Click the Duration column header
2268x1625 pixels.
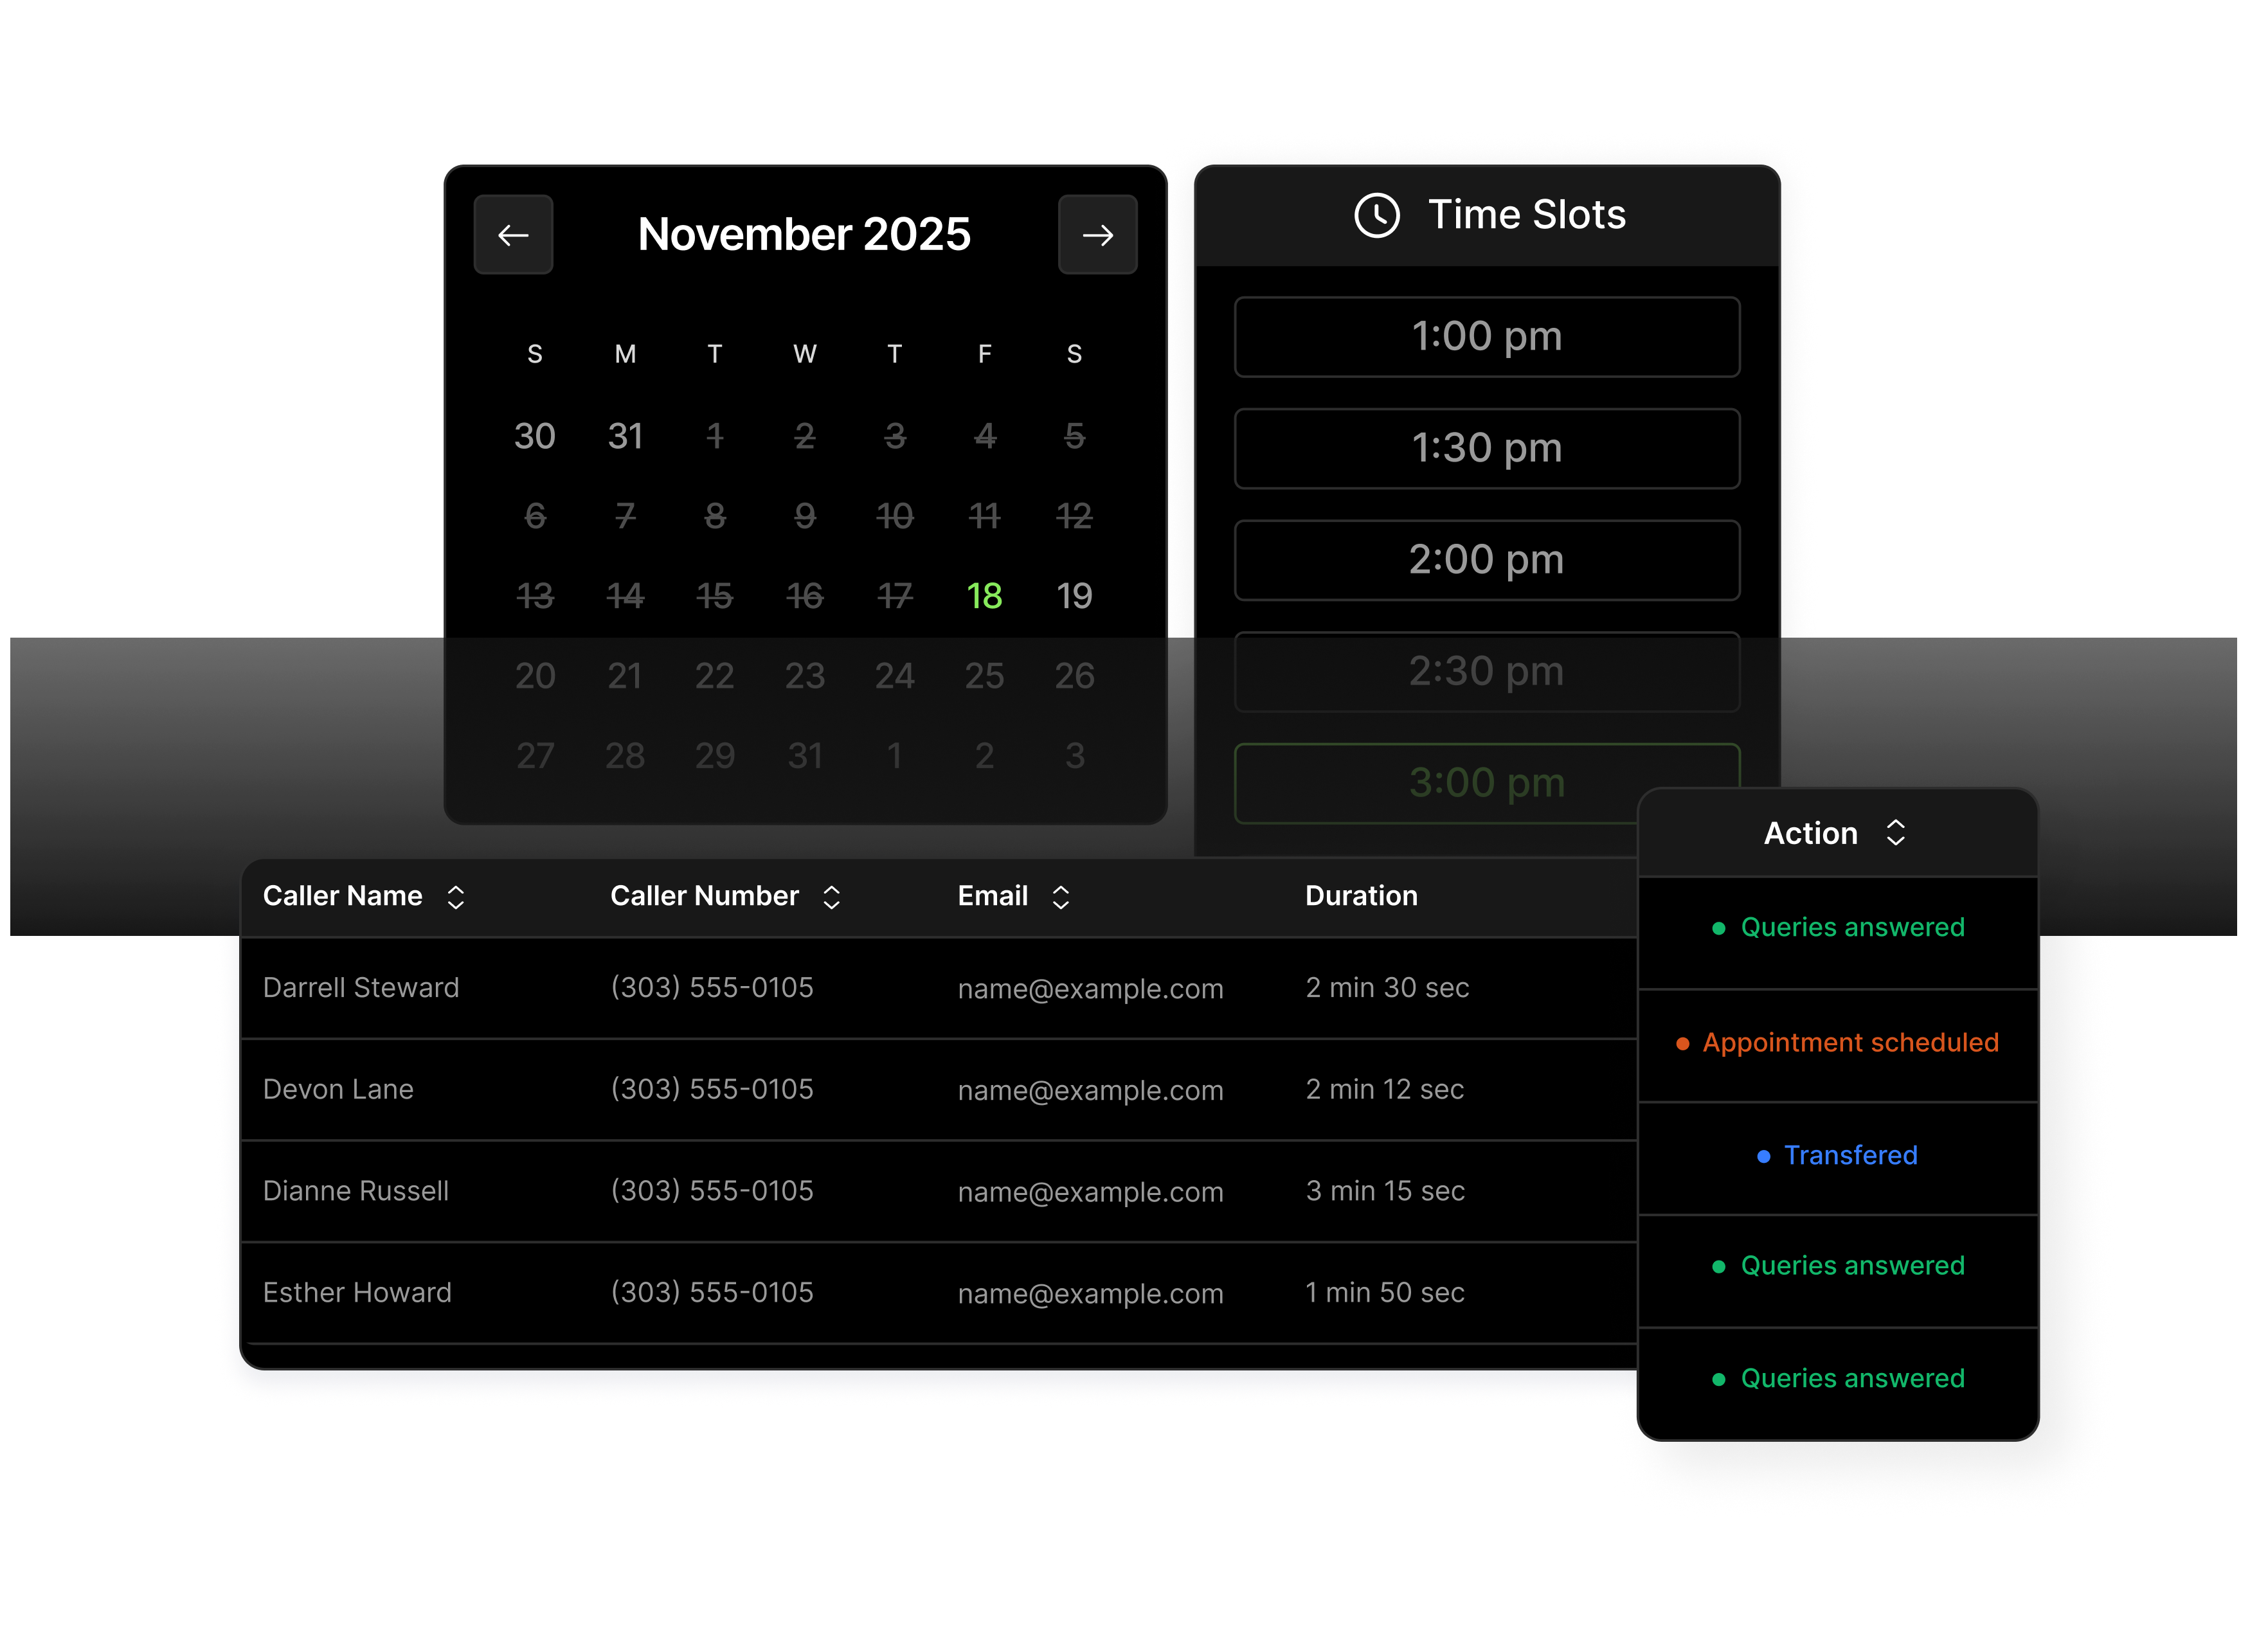pos(1361,896)
